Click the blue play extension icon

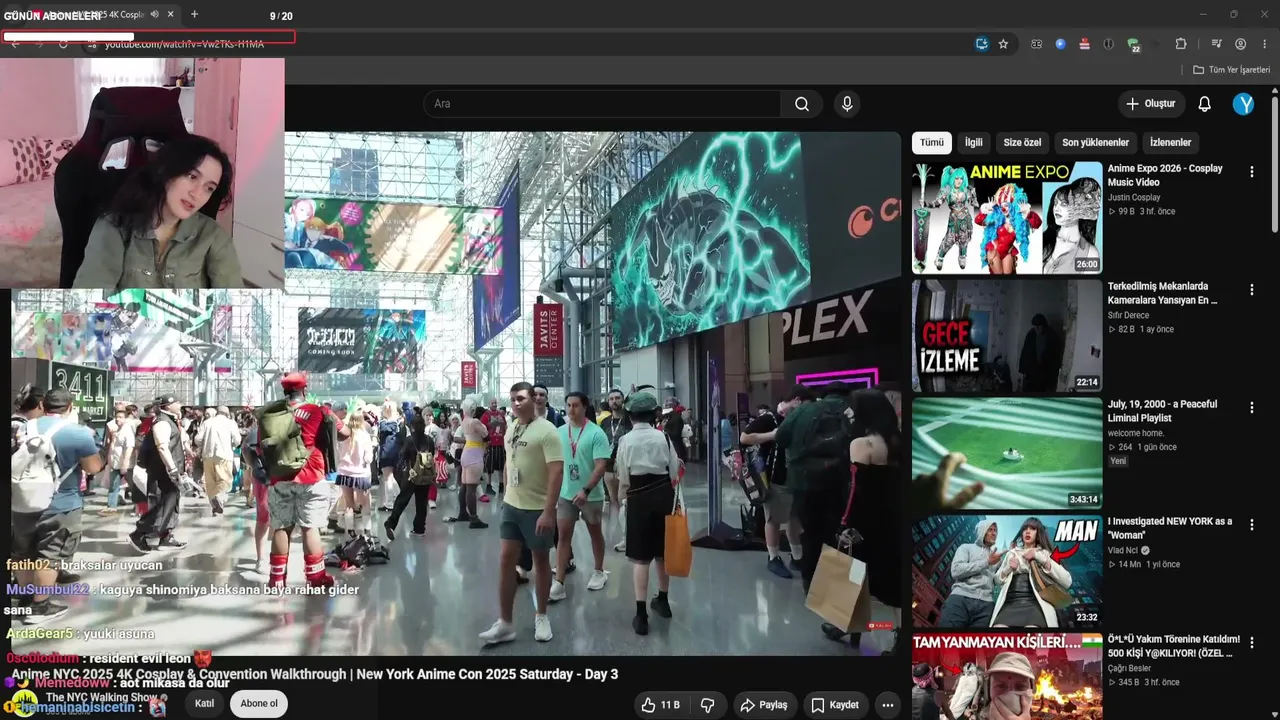coord(1060,44)
